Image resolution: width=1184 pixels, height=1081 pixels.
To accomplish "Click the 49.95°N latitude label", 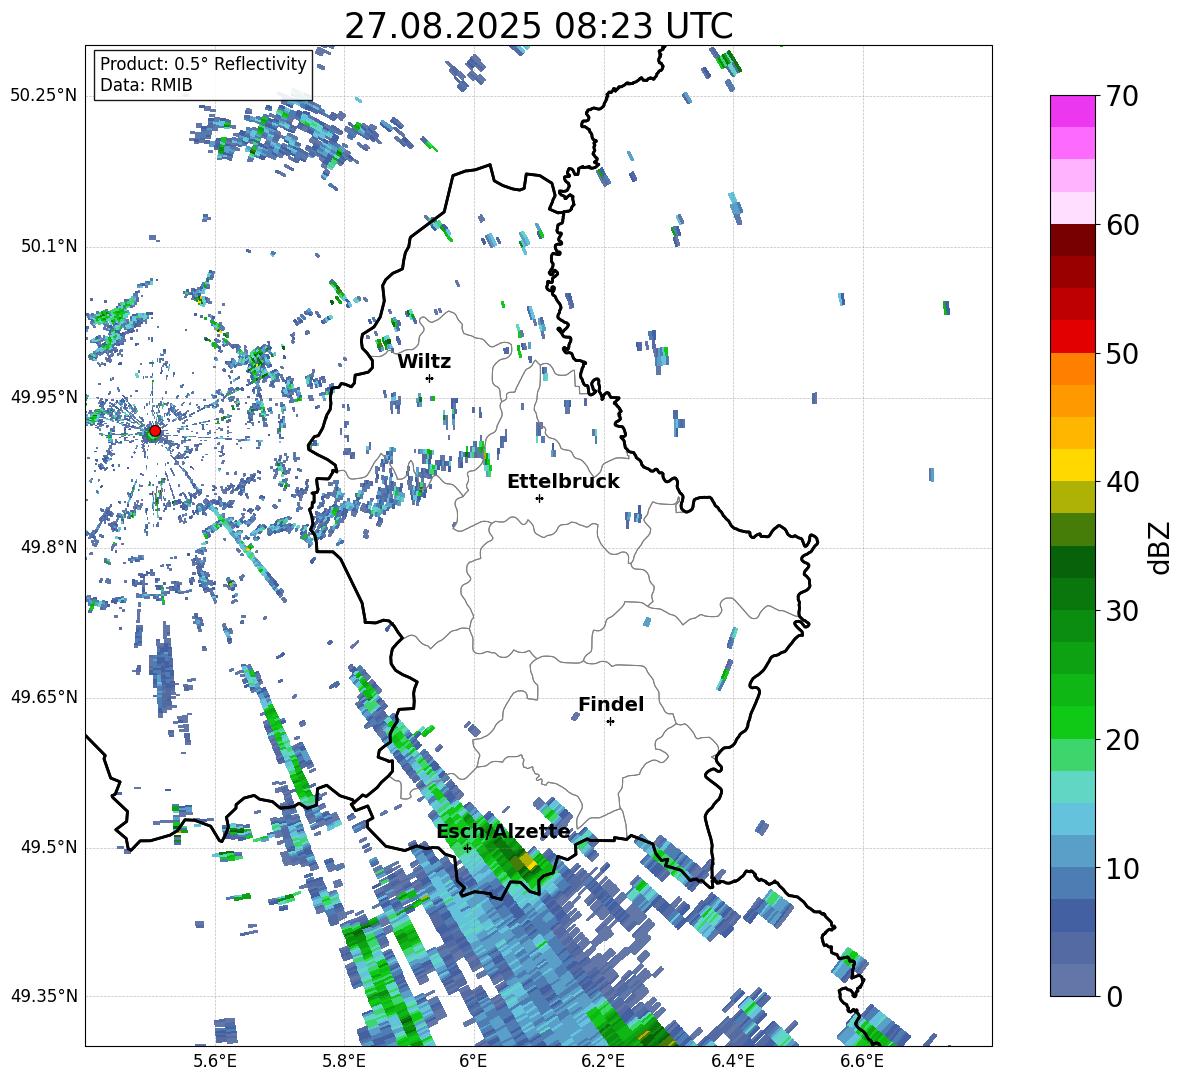I will point(44,396).
